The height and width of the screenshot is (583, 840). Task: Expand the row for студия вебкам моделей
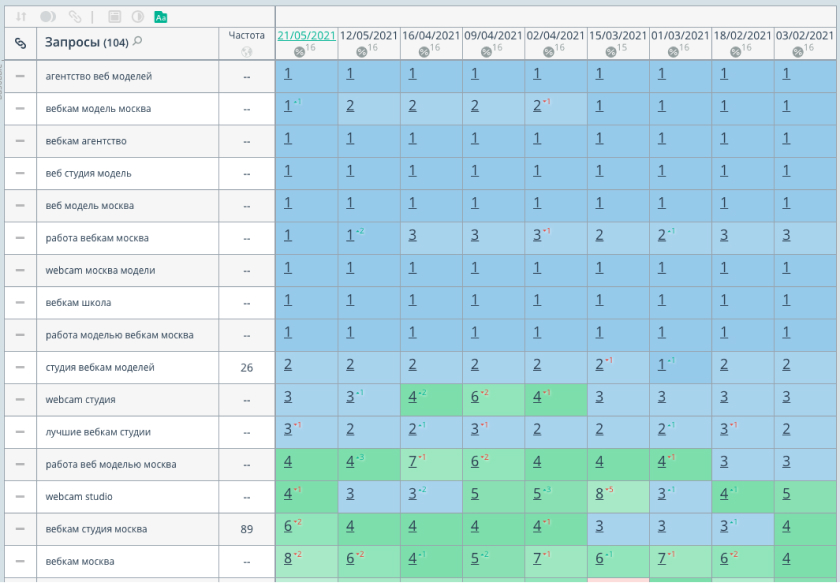(20, 368)
